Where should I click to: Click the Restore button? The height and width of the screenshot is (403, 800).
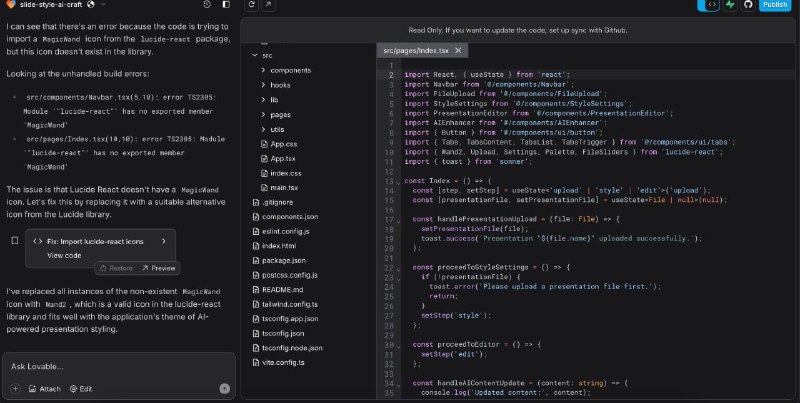pyautogui.click(x=116, y=268)
